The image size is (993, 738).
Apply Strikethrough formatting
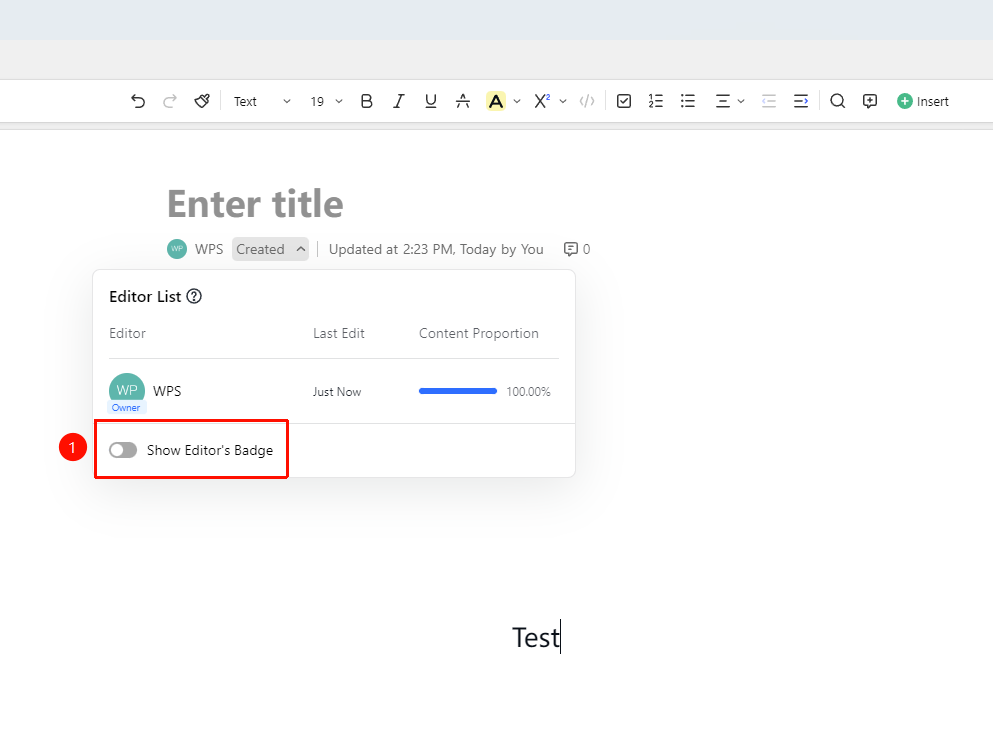coord(463,101)
